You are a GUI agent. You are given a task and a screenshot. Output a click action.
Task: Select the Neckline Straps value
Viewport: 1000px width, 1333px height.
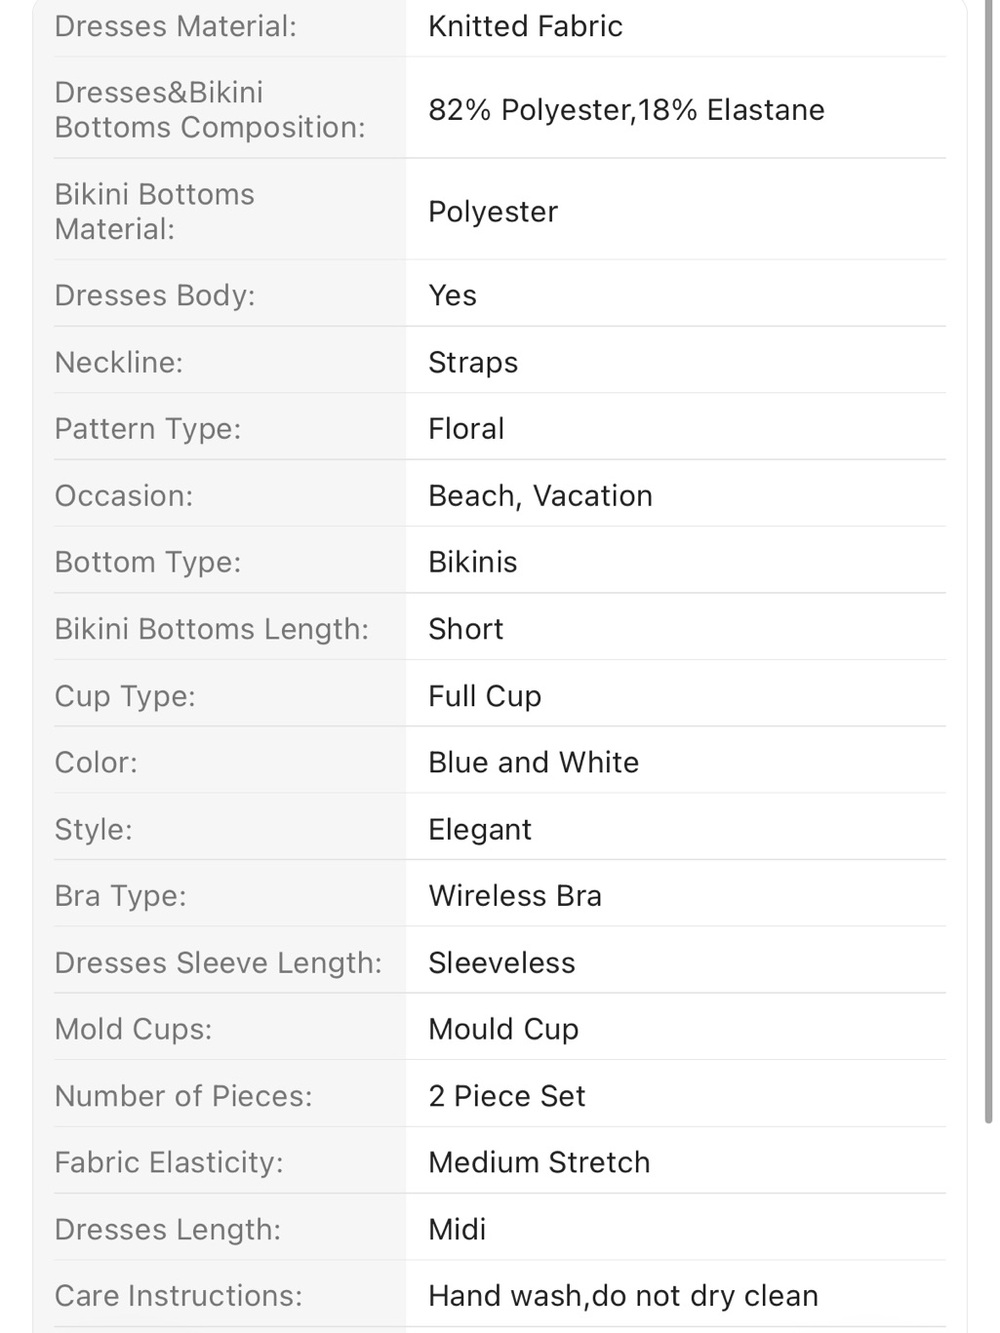coord(473,362)
